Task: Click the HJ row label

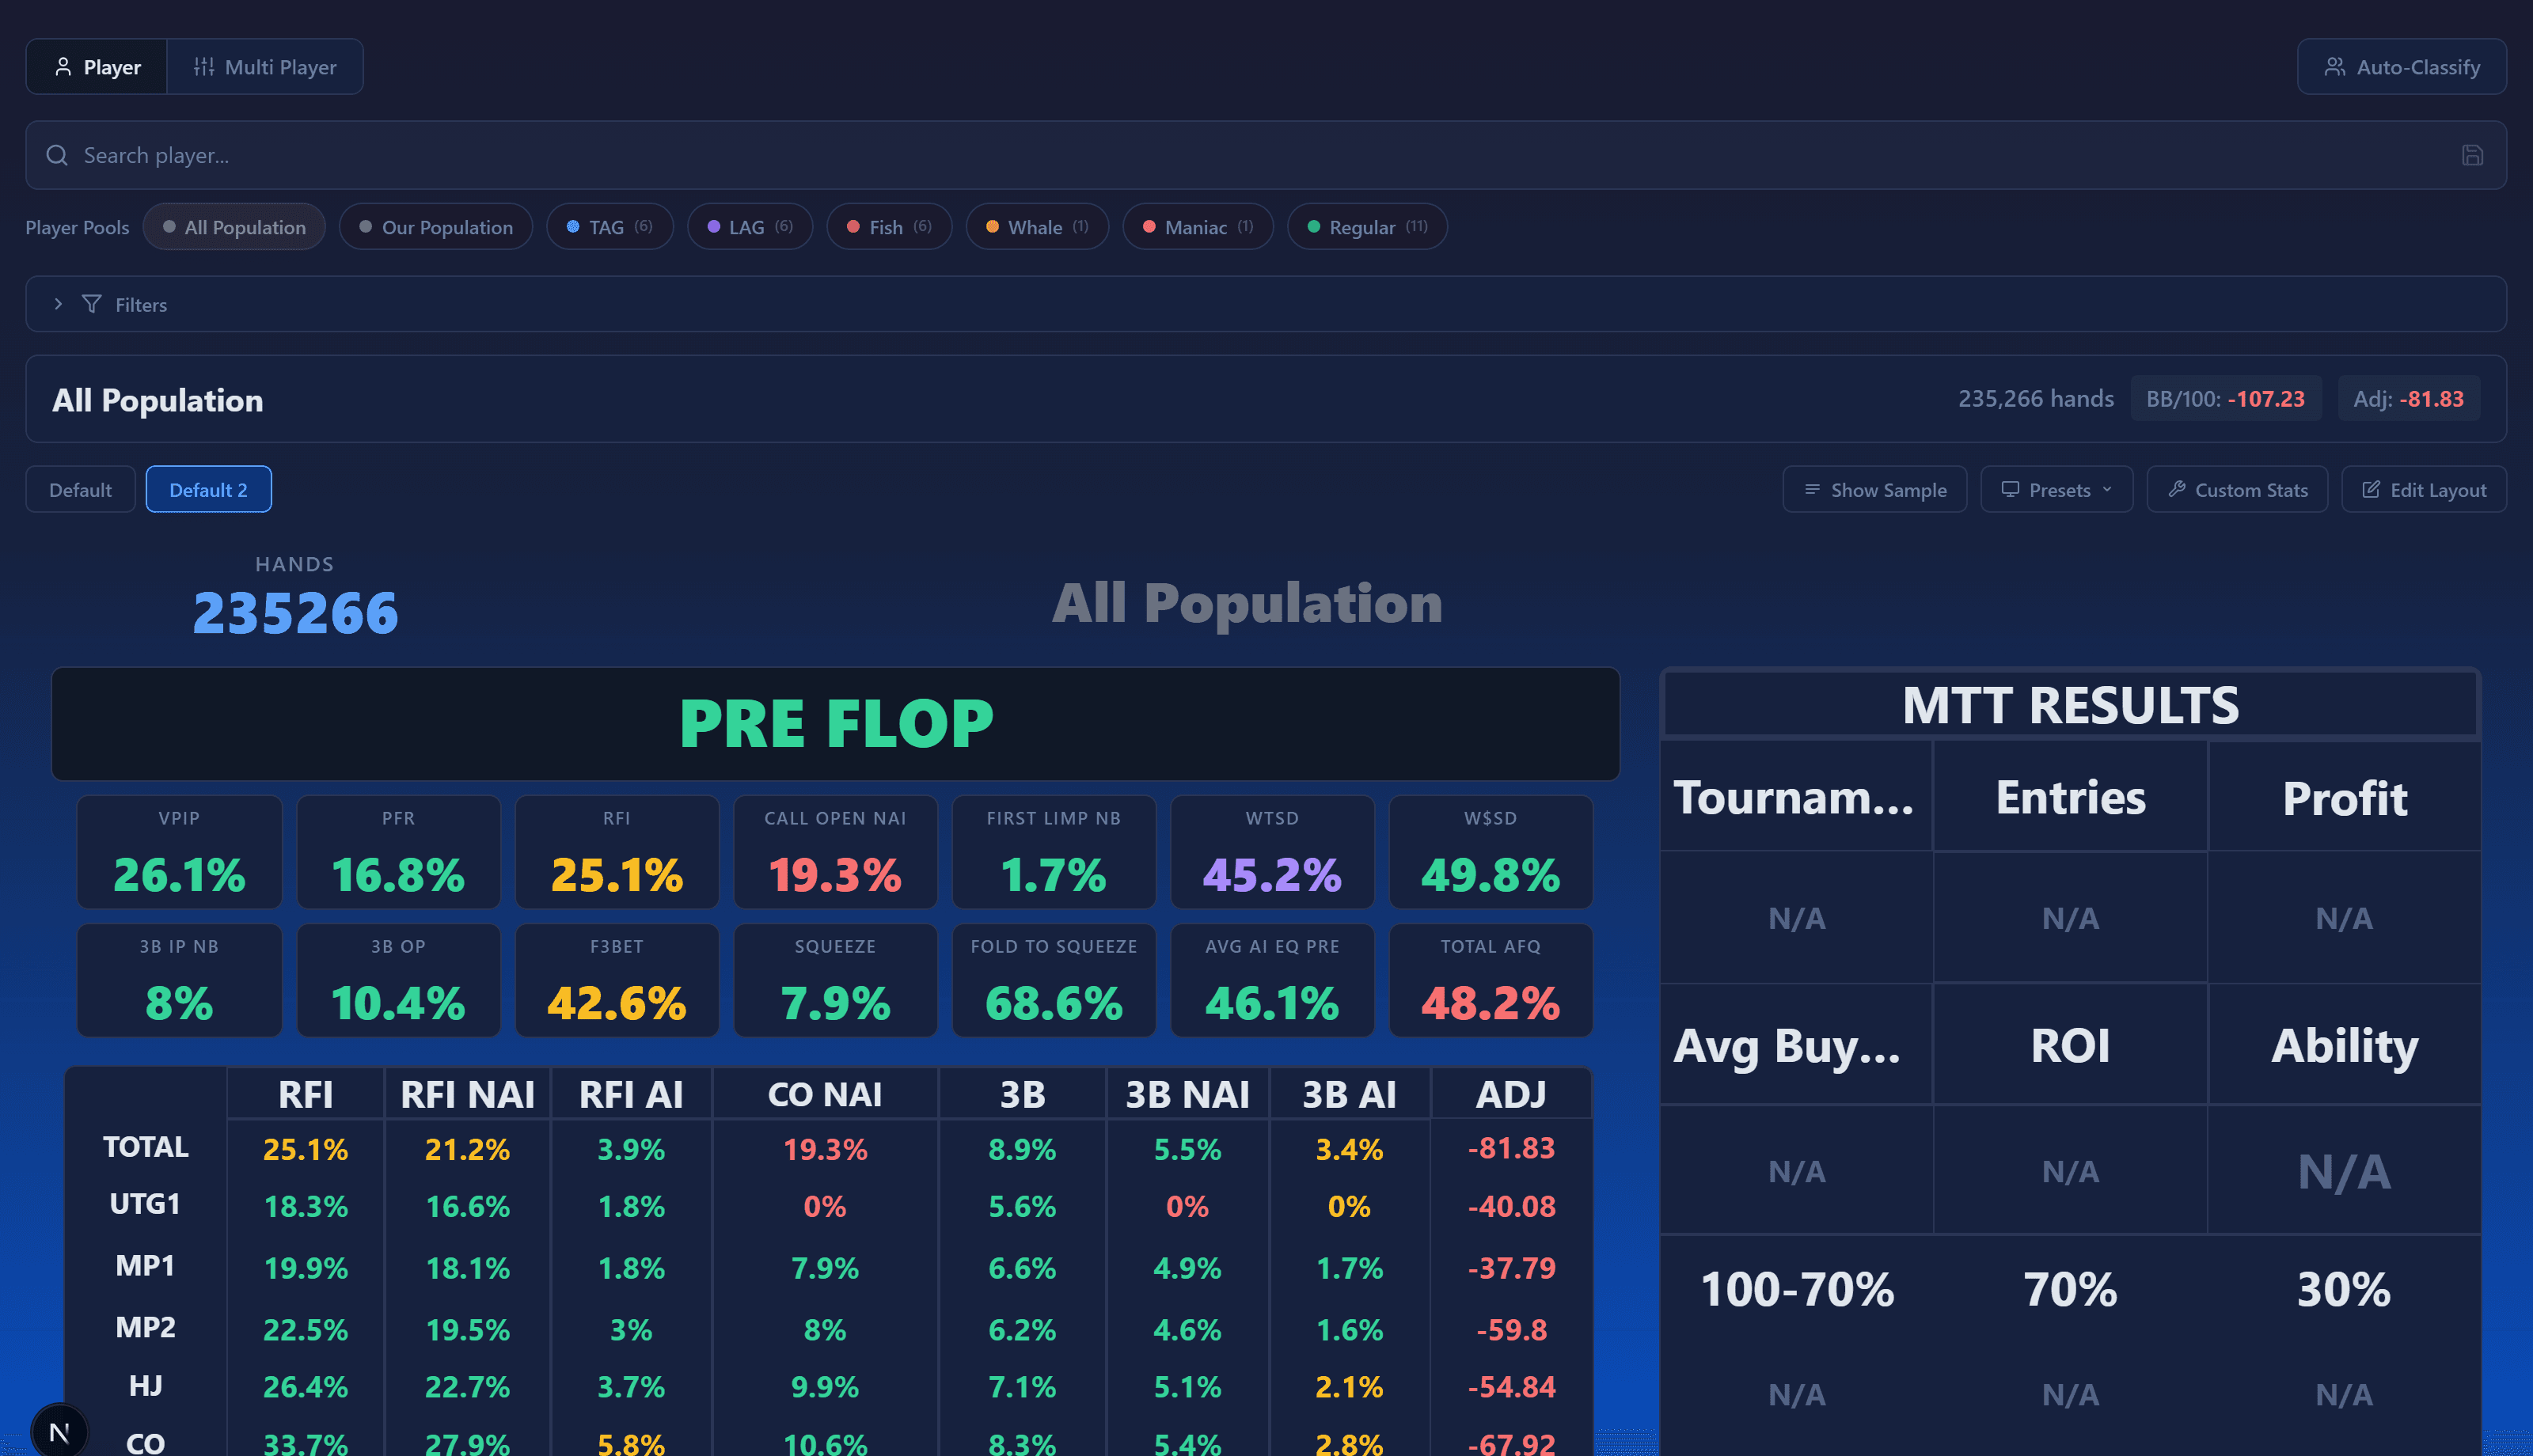Action: [x=145, y=1386]
